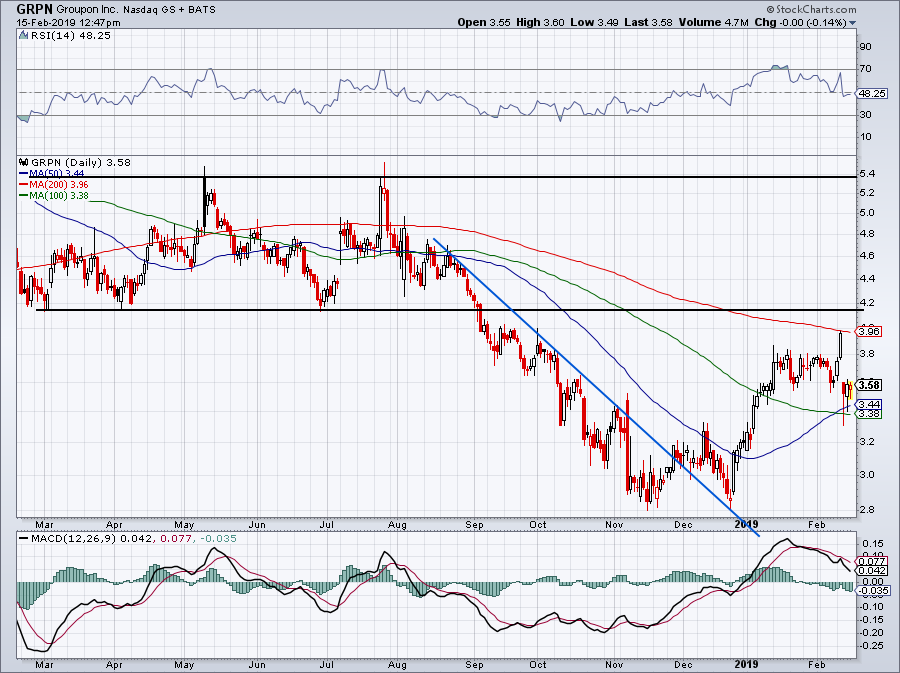The height and width of the screenshot is (673, 900).
Task: Click the 'MA(50) 3.44' legend entry
Action: click(x=52, y=173)
